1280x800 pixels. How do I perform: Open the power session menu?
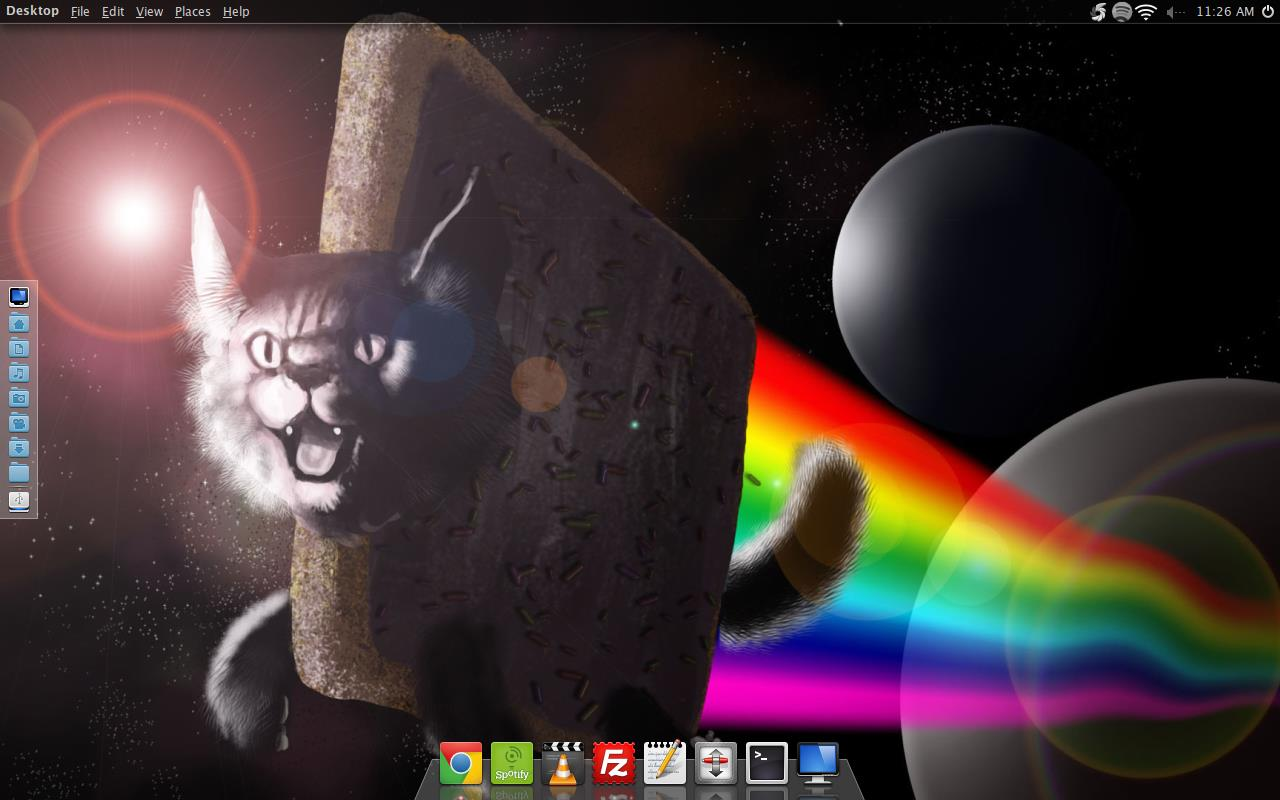pyautogui.click(x=1268, y=12)
